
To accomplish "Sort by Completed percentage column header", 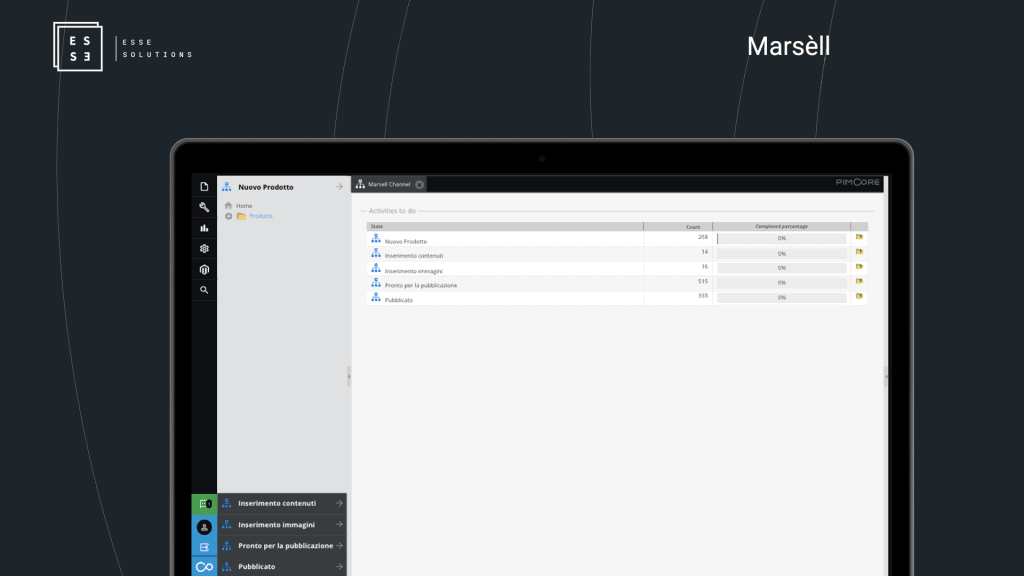I will (782, 227).
